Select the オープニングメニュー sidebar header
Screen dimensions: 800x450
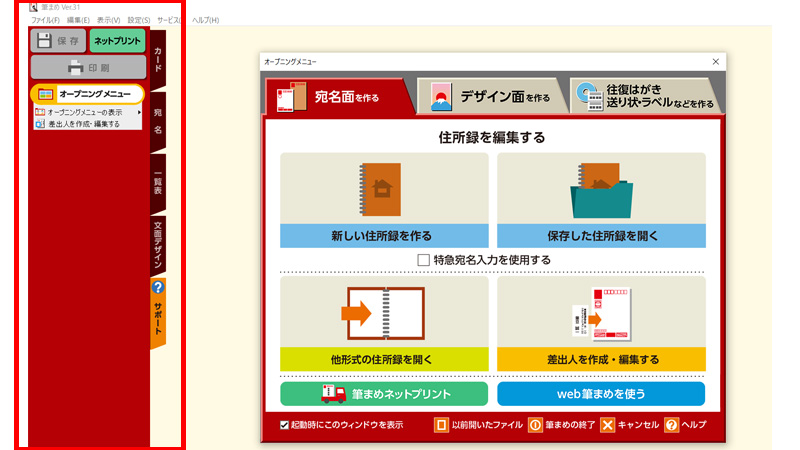[x=87, y=94]
